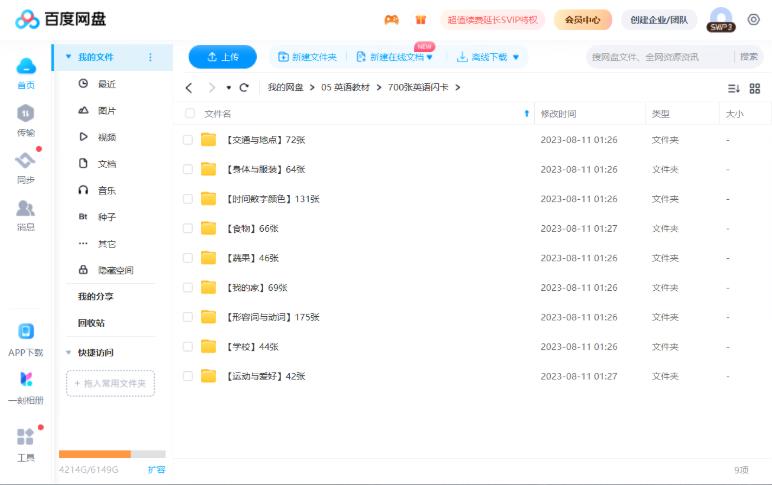The width and height of the screenshot is (772, 485).
Task: Click the 新建文件夹 button
Action: 307,57
